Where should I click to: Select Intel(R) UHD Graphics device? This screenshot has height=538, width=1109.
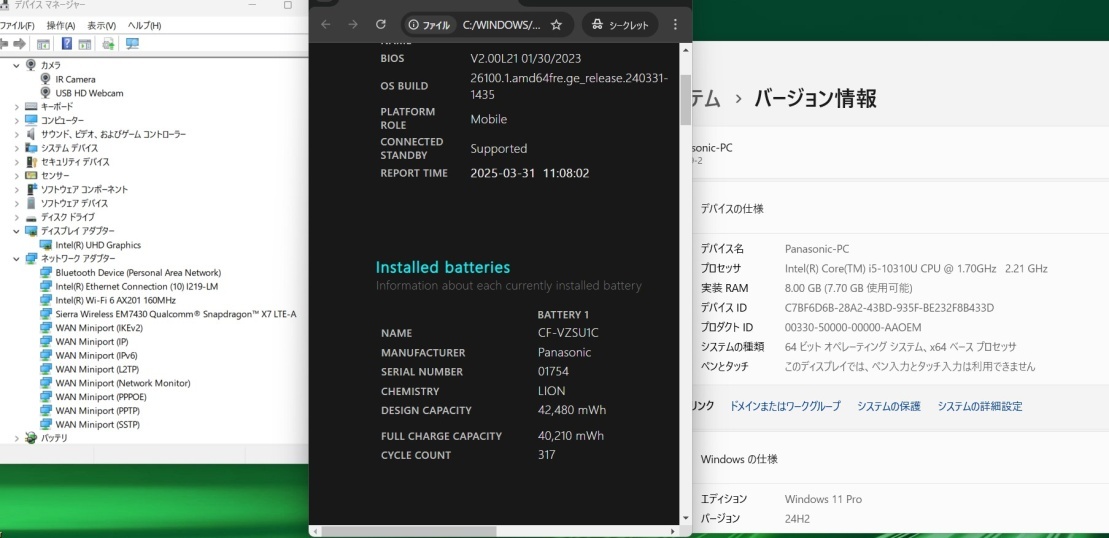tap(98, 245)
